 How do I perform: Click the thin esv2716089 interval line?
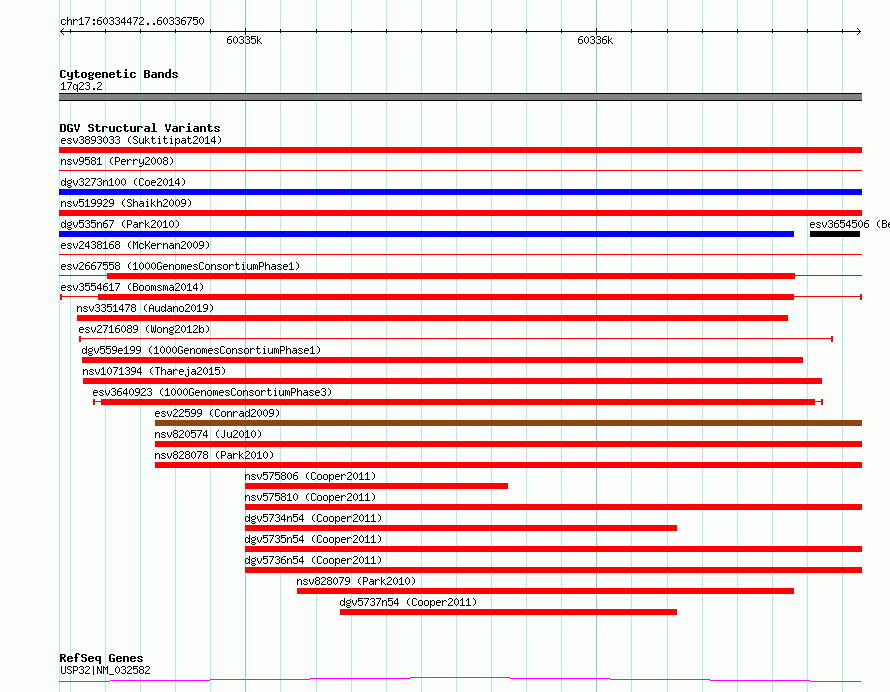456,339
